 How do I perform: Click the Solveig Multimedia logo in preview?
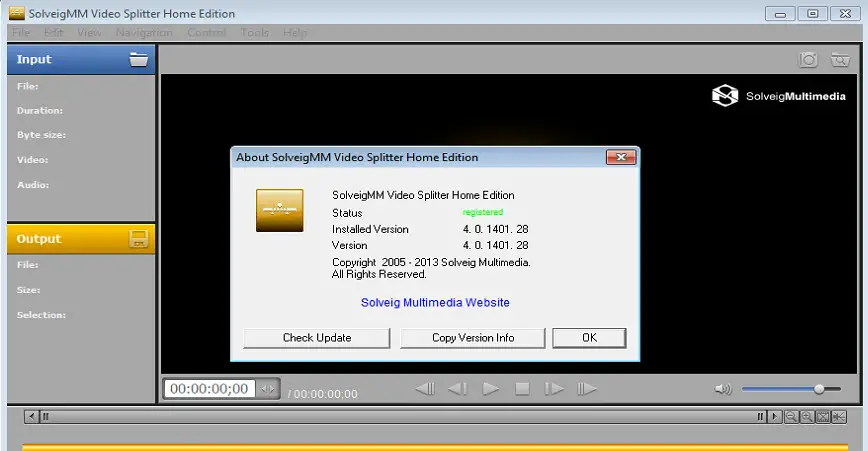coord(779,96)
